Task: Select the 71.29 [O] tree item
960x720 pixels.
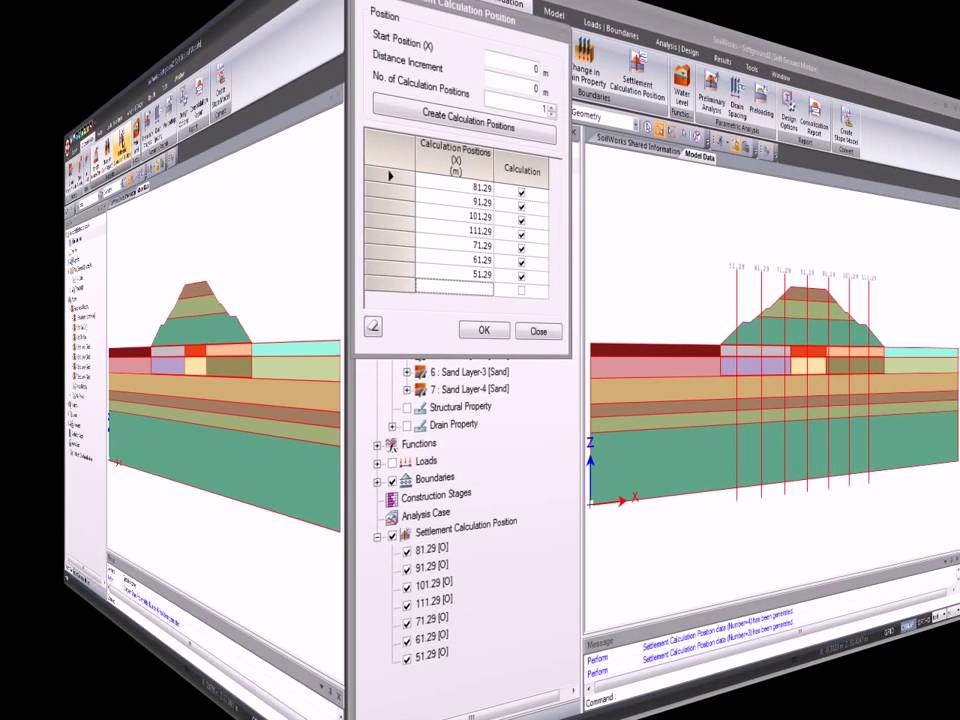Action: (x=432, y=619)
